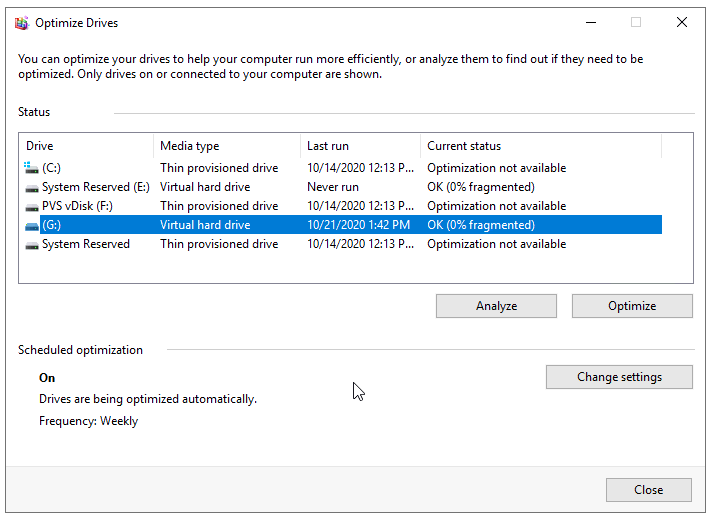
Task: Sort by the Current status column header
Action: coord(541,146)
